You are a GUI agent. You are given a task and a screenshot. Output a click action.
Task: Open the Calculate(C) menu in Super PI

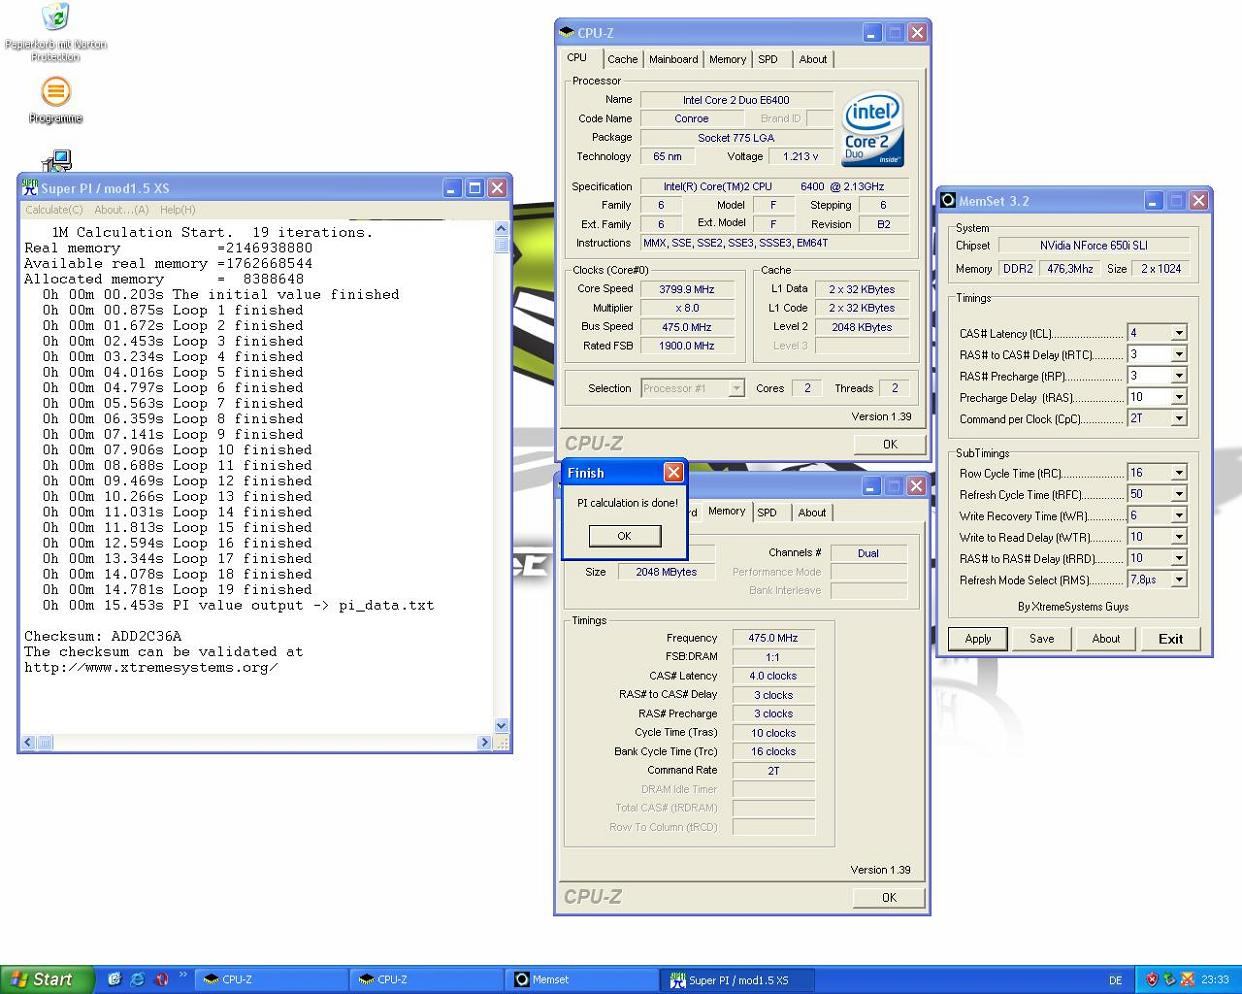pyautogui.click(x=54, y=210)
